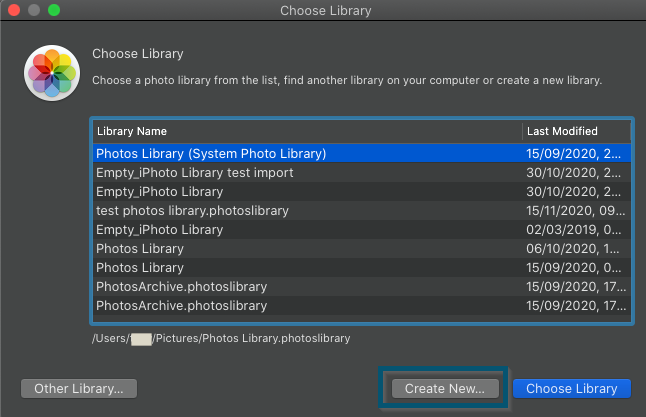Click the blue Choose Library button
The width and height of the screenshot is (646, 417).
(571, 389)
